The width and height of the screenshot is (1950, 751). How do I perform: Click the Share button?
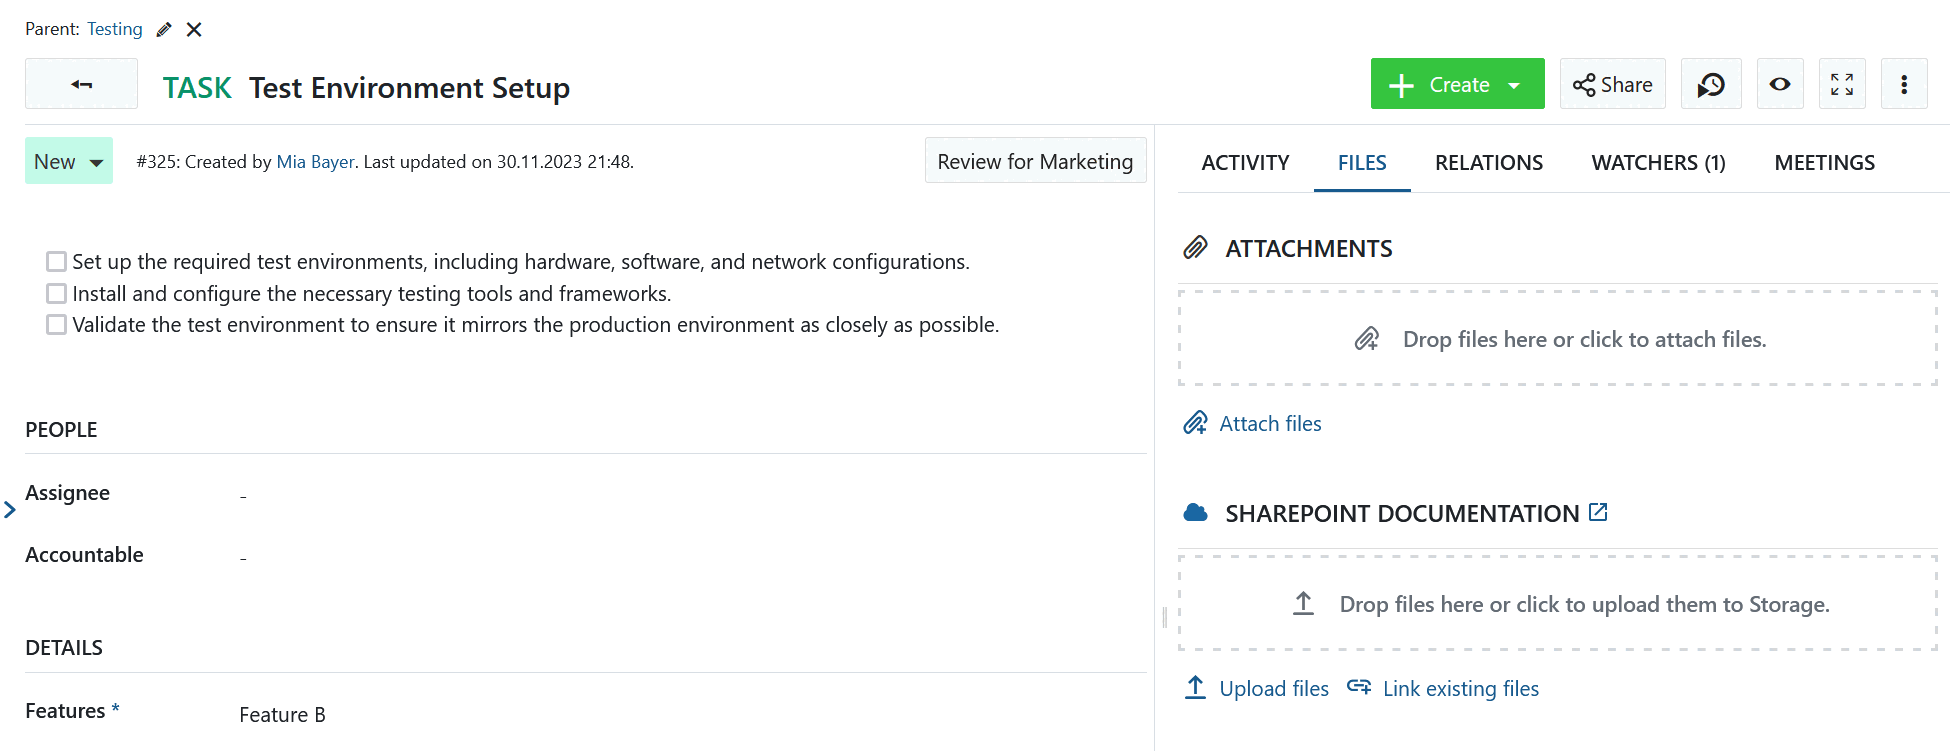coord(1612,84)
